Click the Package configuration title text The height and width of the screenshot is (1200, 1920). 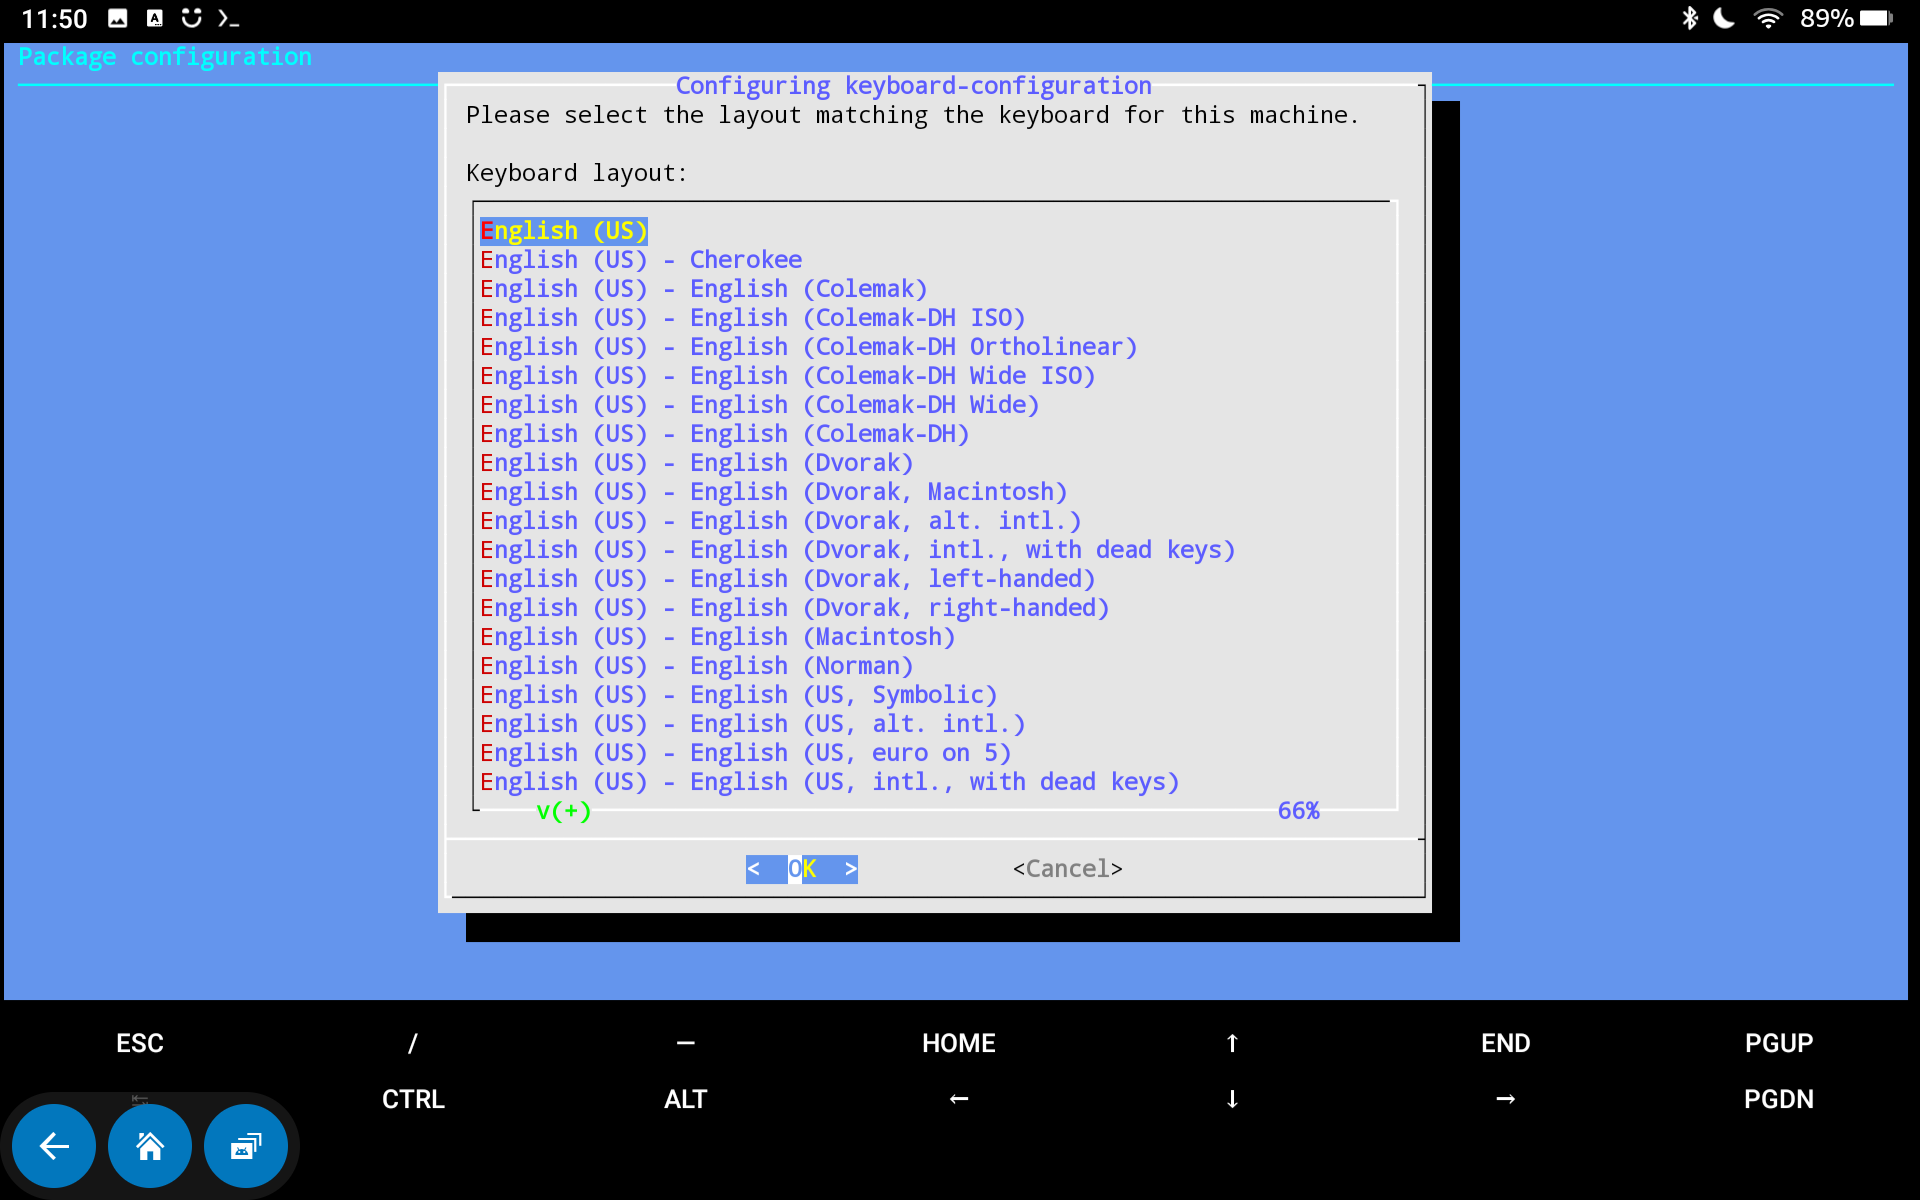tap(165, 57)
